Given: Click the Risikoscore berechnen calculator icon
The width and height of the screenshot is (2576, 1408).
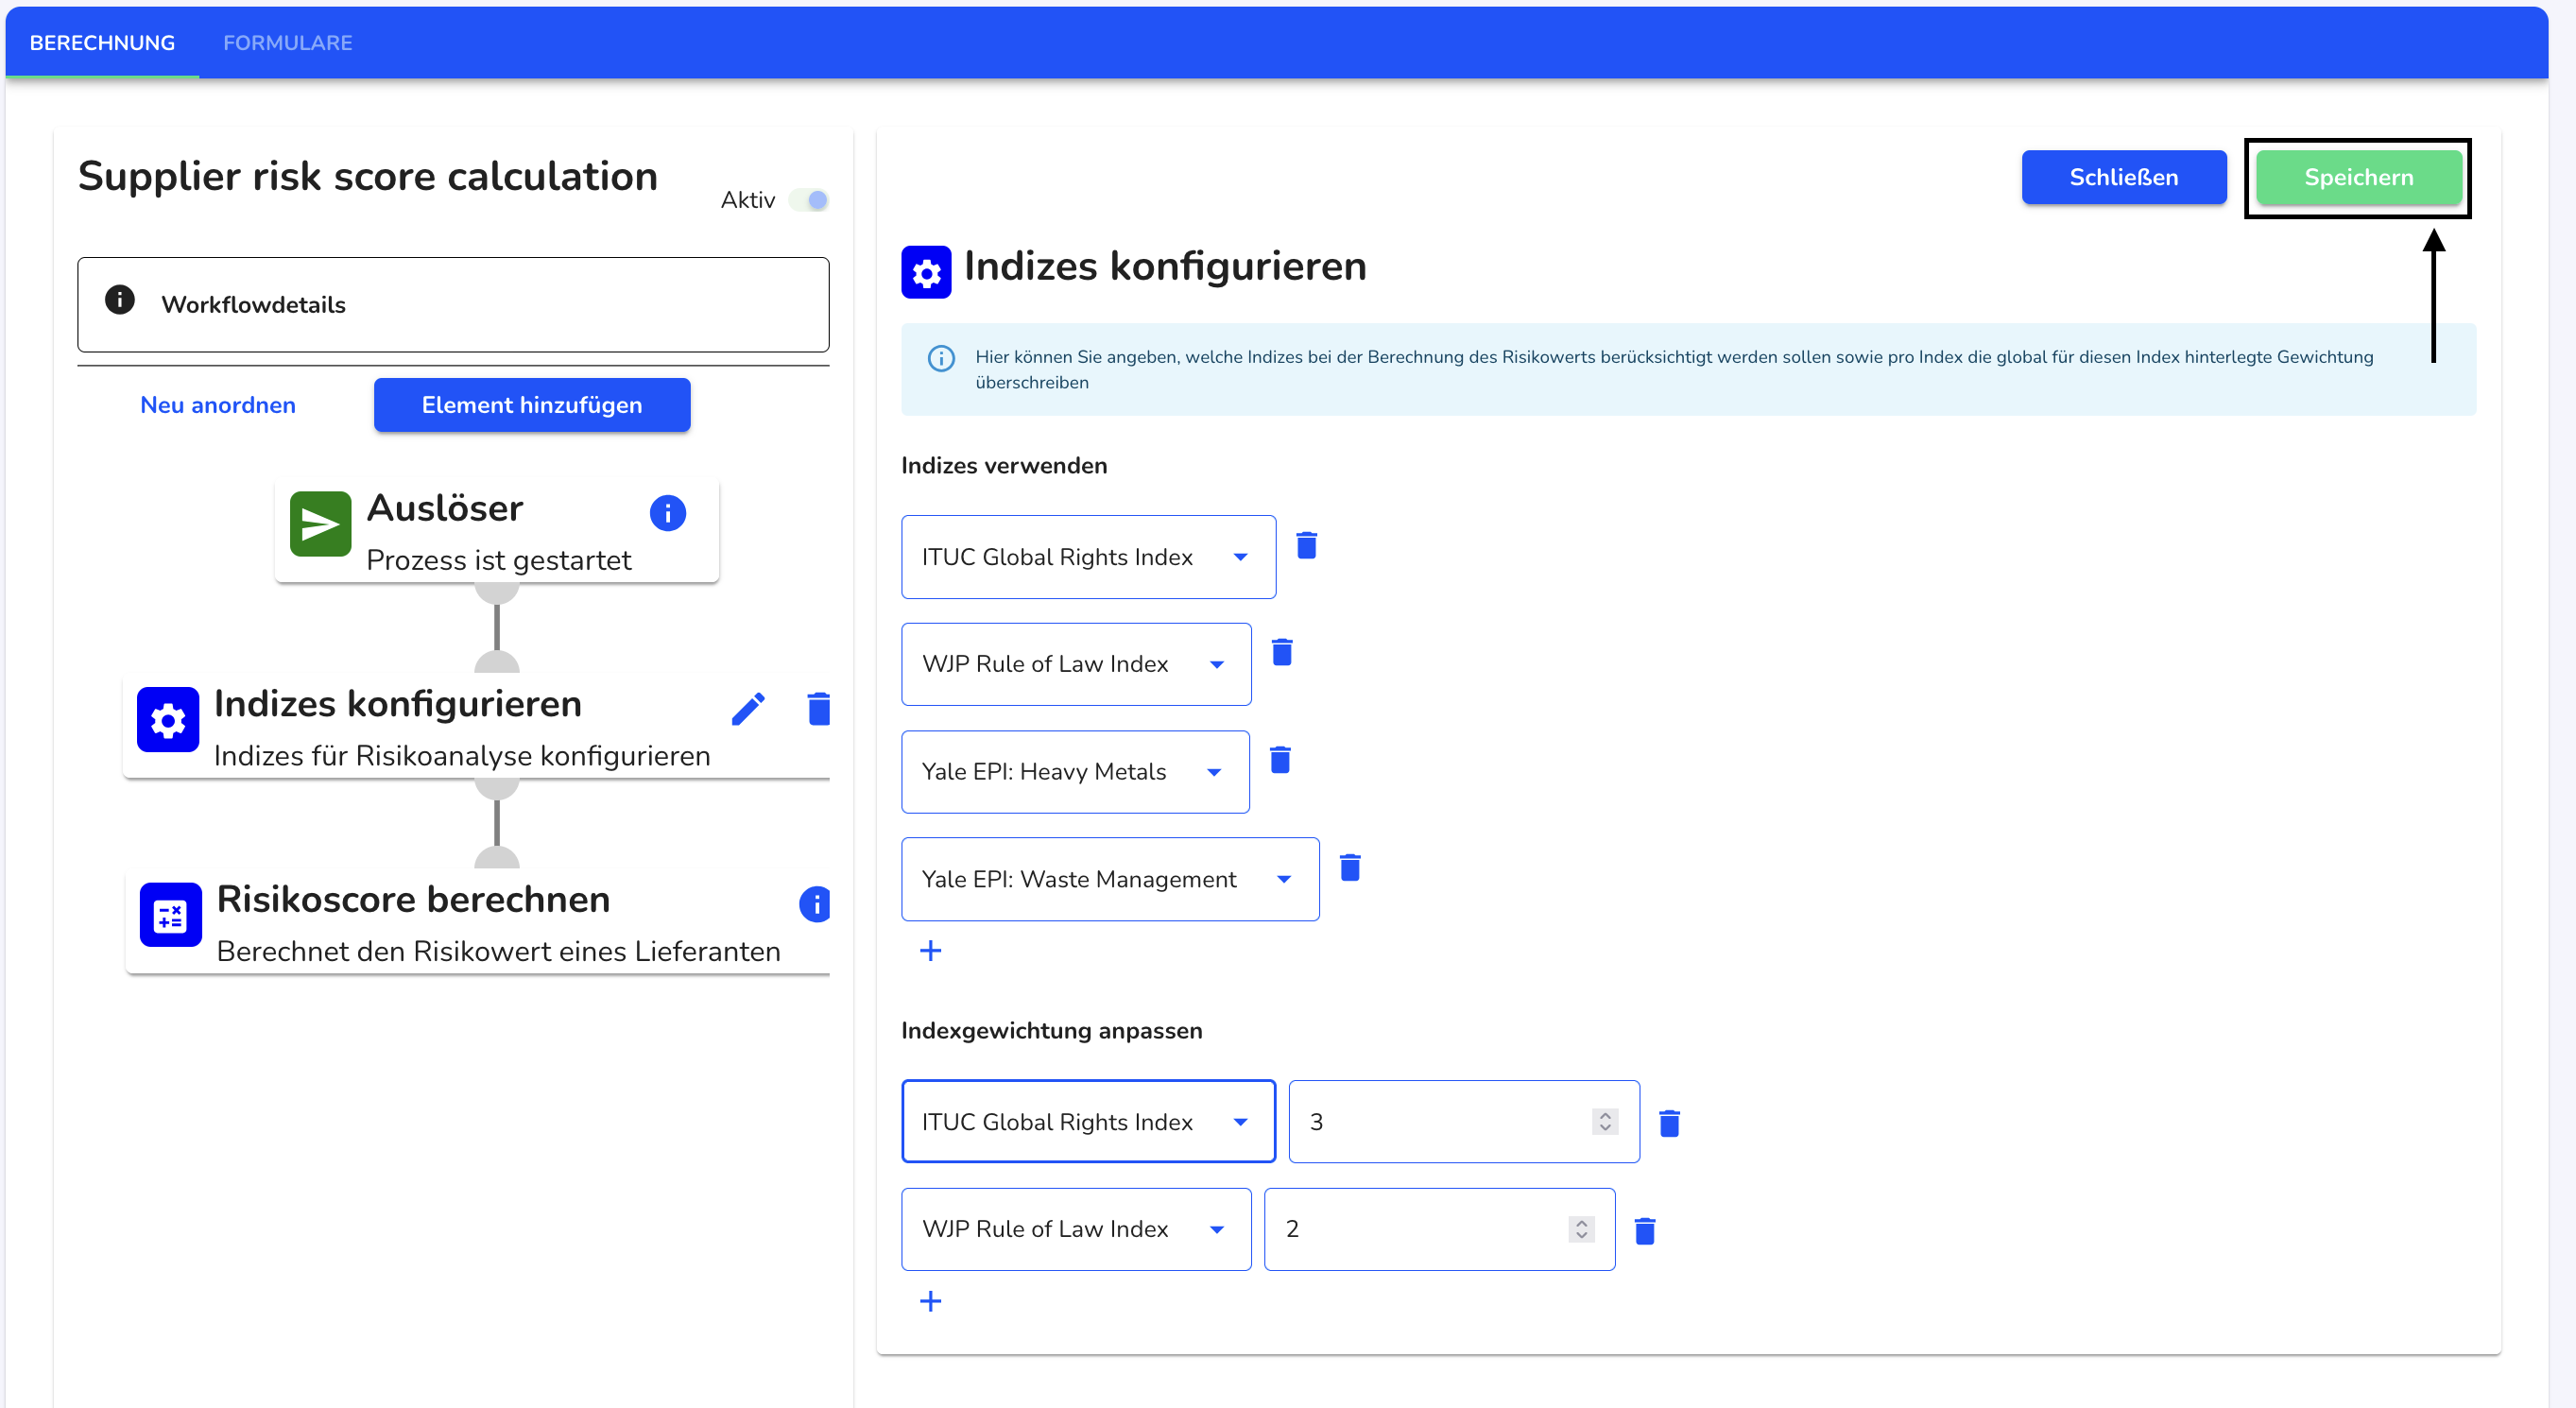Looking at the screenshot, I should coord(171,915).
